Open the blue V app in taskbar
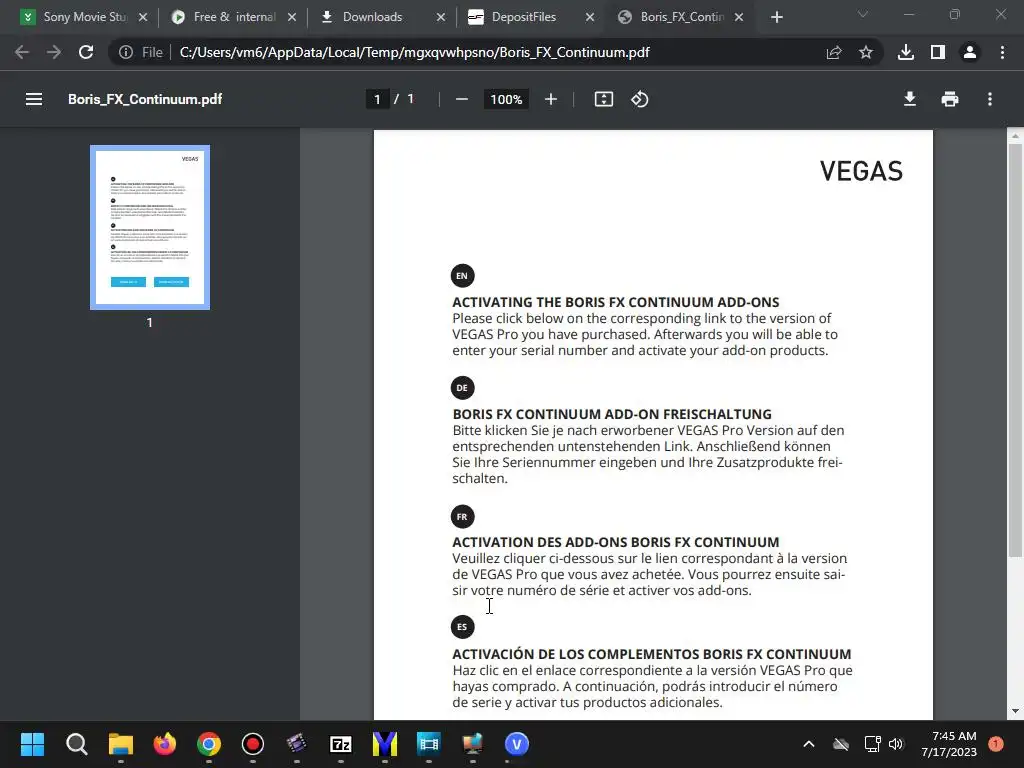Viewport: 1024px width, 768px height. click(517, 744)
